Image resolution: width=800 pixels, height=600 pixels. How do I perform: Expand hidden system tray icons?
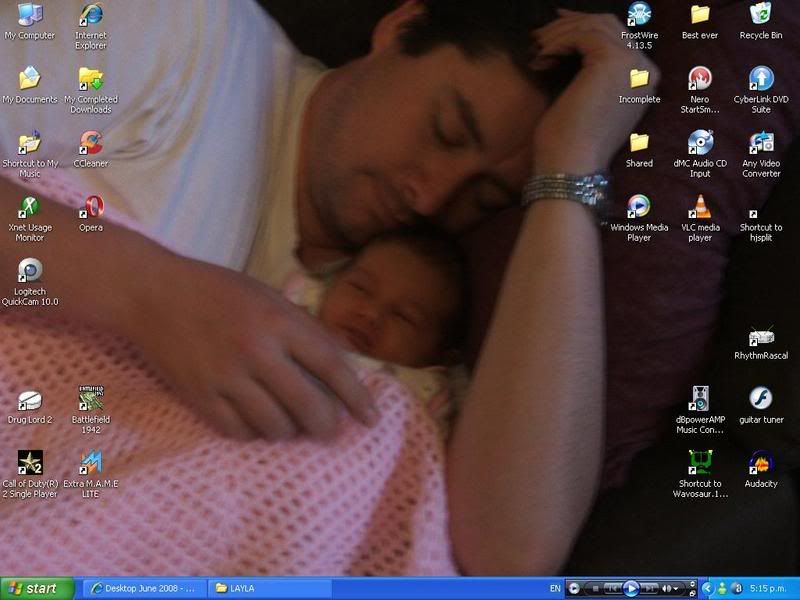(x=707, y=588)
